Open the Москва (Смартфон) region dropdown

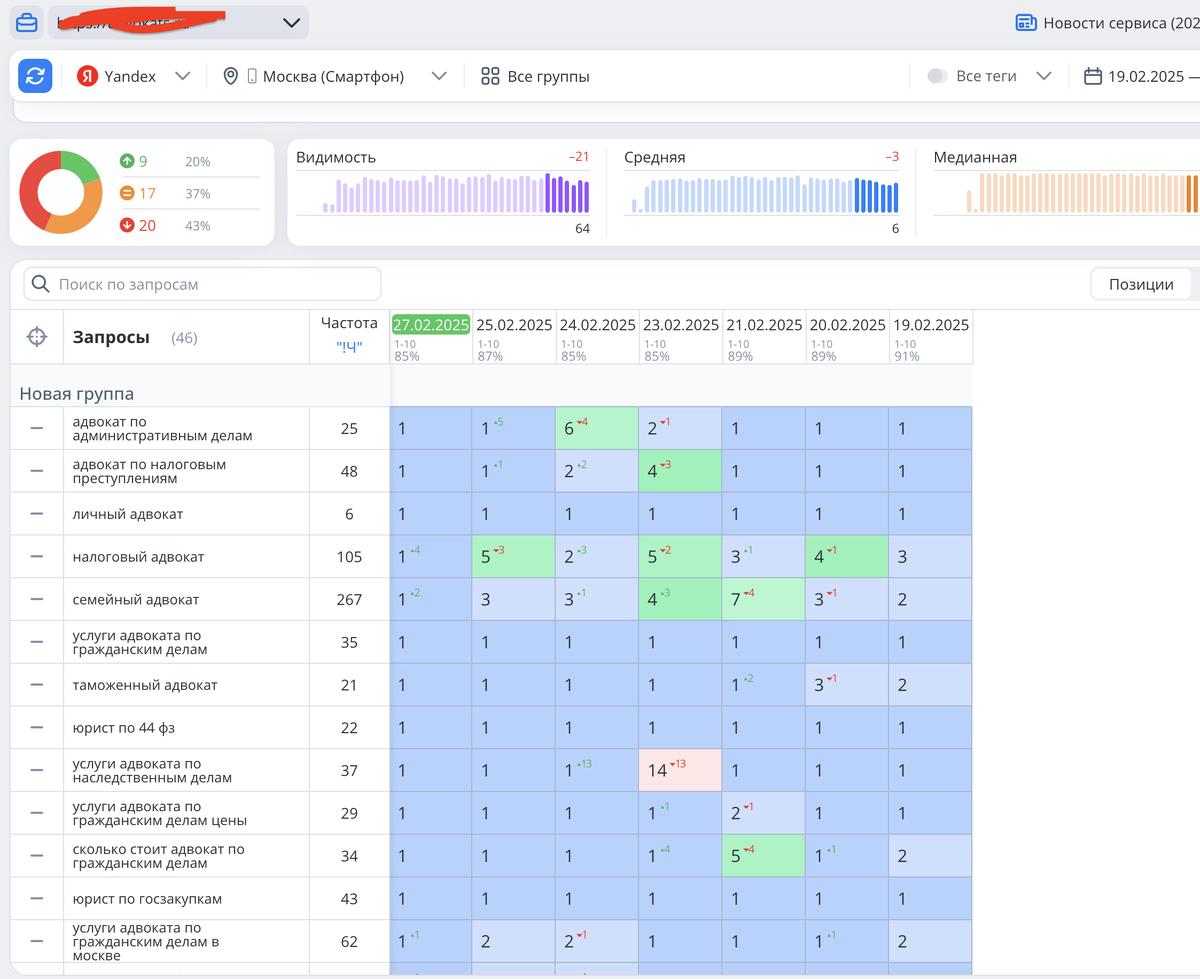tap(439, 76)
